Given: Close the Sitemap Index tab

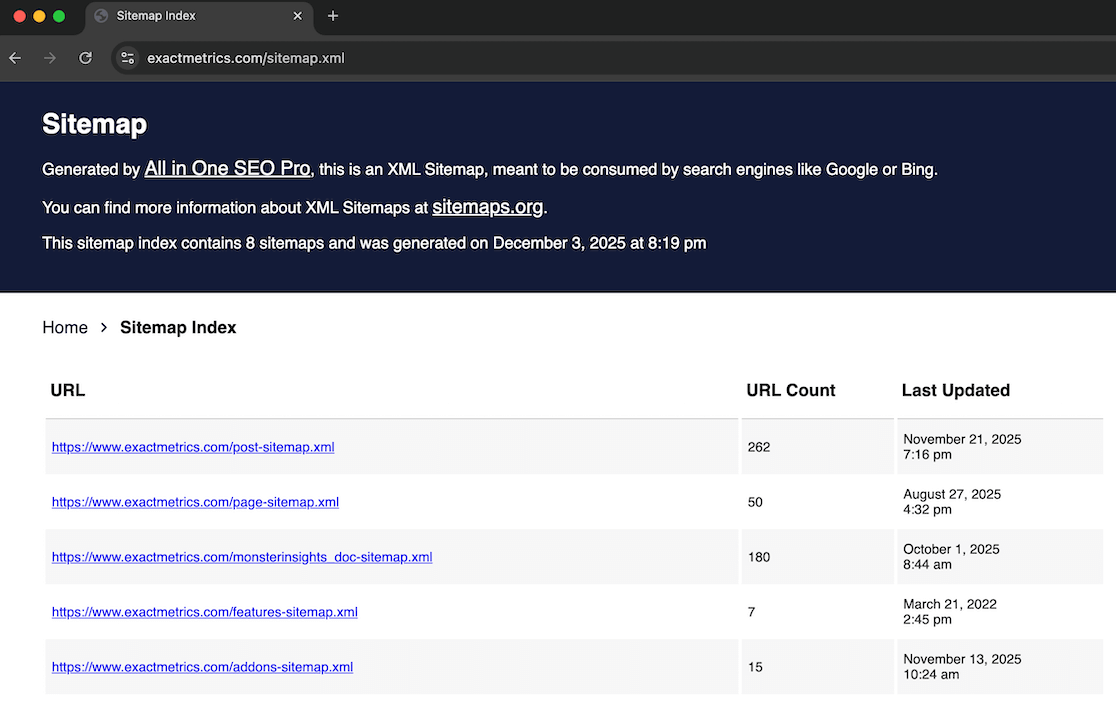Looking at the screenshot, I should 297,16.
